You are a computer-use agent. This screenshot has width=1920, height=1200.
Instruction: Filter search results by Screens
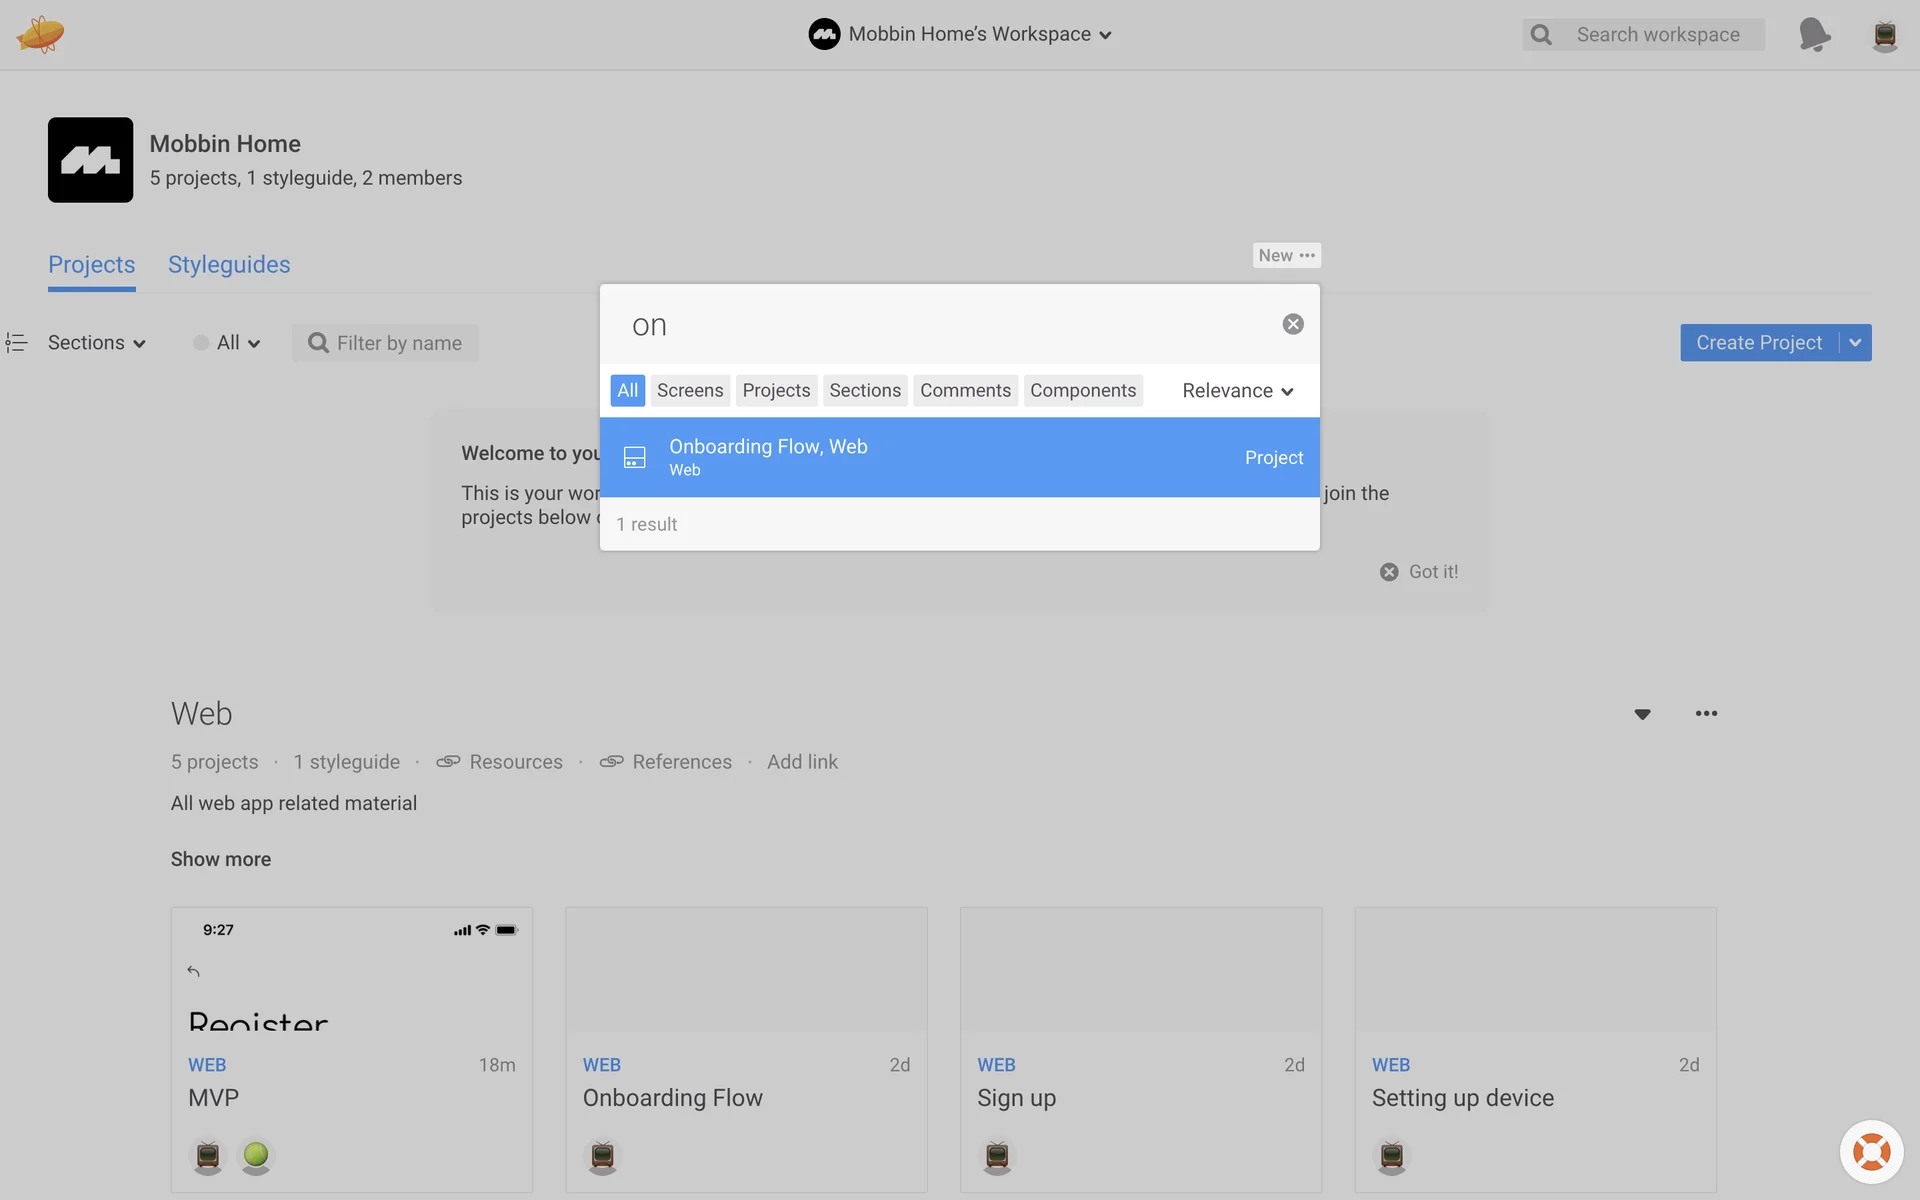point(690,391)
